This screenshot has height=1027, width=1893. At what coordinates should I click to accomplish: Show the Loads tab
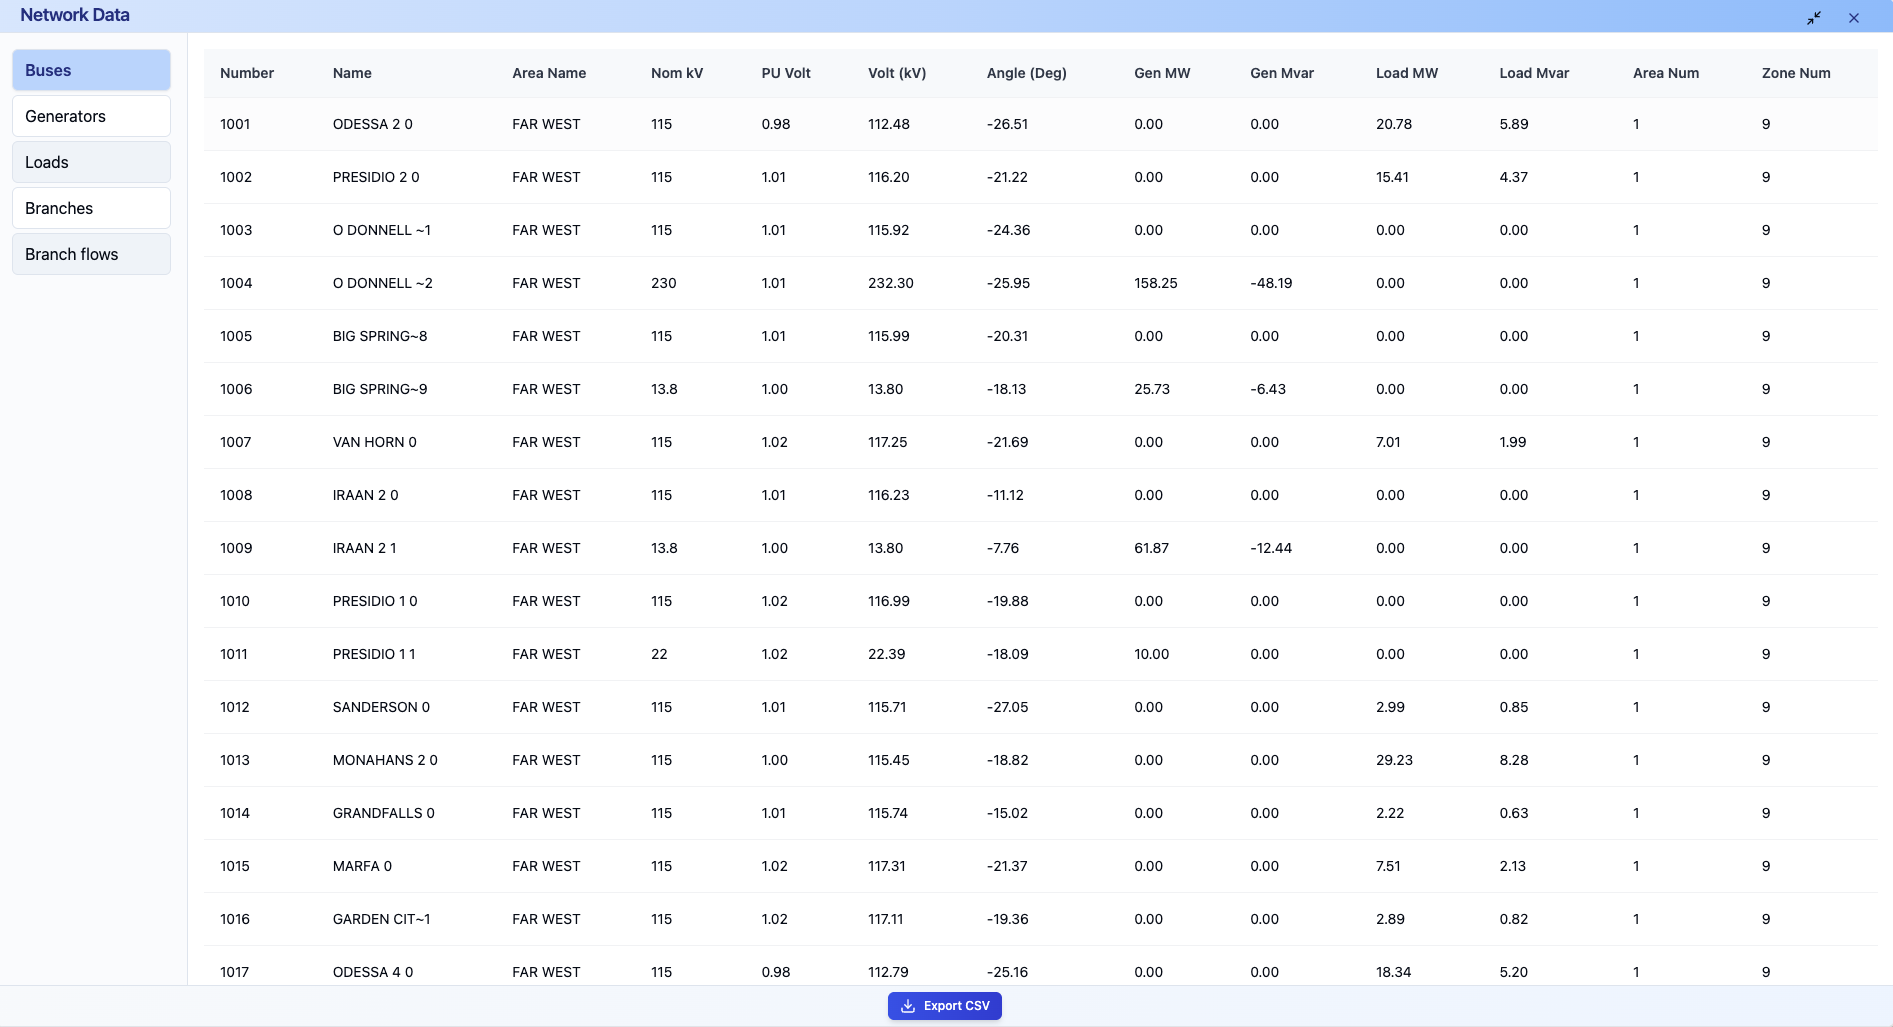[91, 162]
